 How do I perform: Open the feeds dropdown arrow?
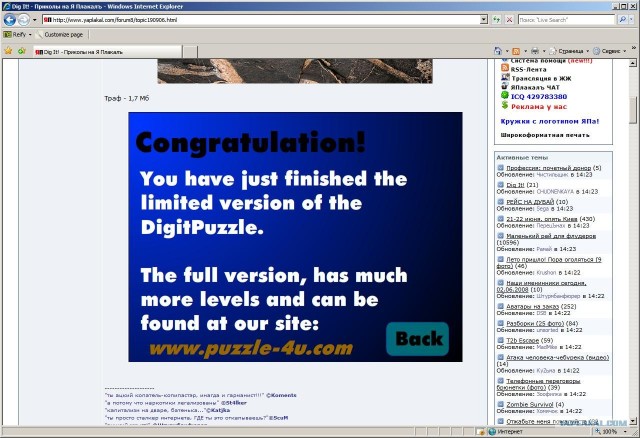click(525, 51)
